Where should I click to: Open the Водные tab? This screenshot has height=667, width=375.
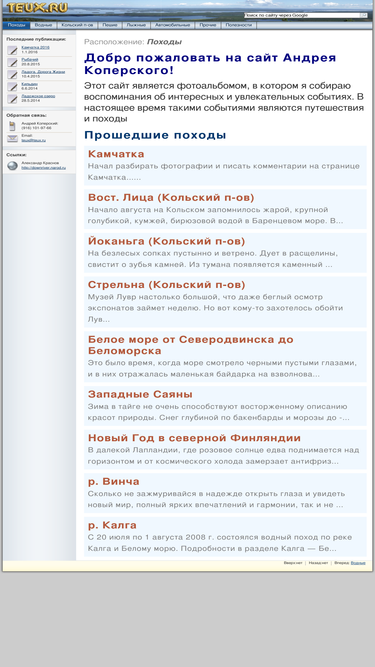pyautogui.click(x=43, y=25)
